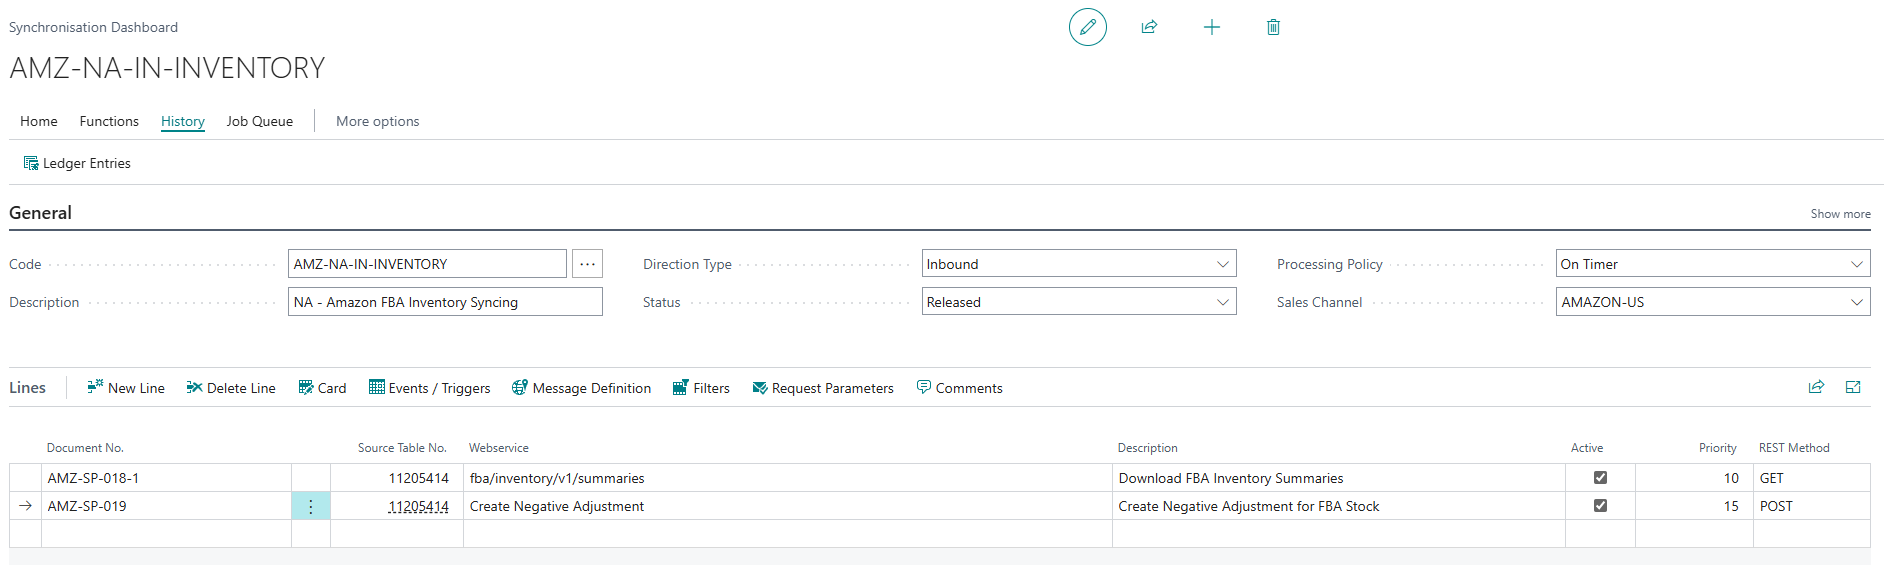Toggle Active checkbox for AMZ-SP-018-1
Image resolution: width=1884 pixels, height=565 pixels.
pos(1600,478)
